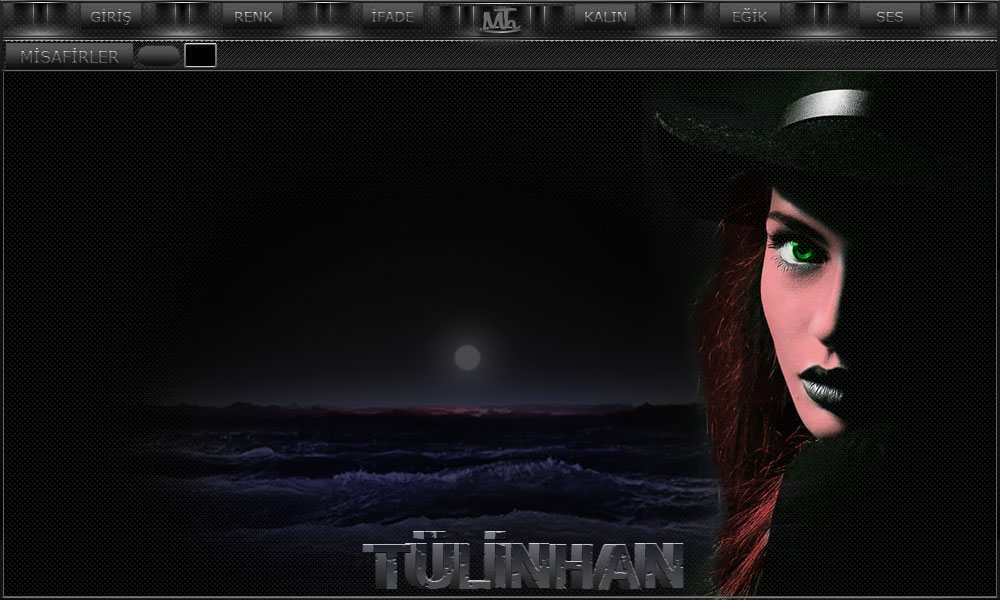Click the TÜLİNHAN title text
1000x600 pixels.
pyautogui.click(x=524, y=561)
